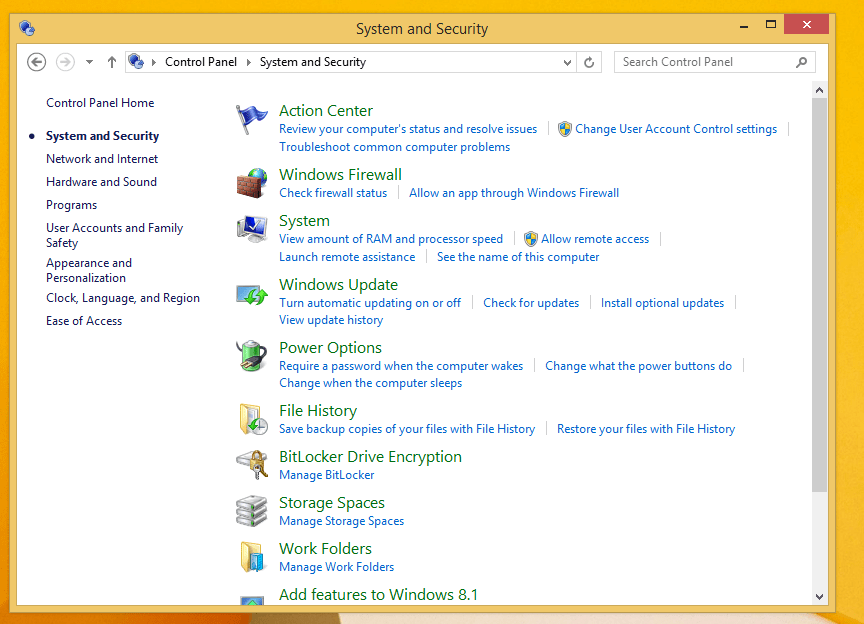This screenshot has width=864, height=624.
Task: Open File History folder icon
Action: pos(253,419)
